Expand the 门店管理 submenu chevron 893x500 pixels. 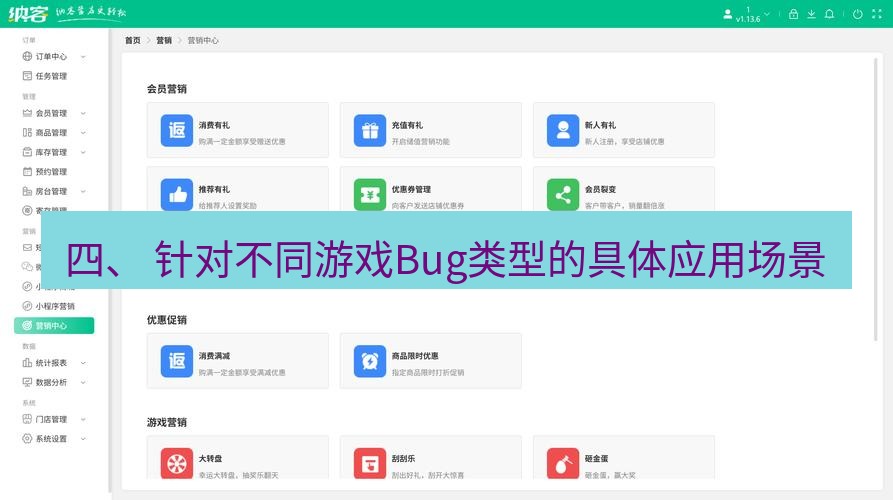point(83,419)
